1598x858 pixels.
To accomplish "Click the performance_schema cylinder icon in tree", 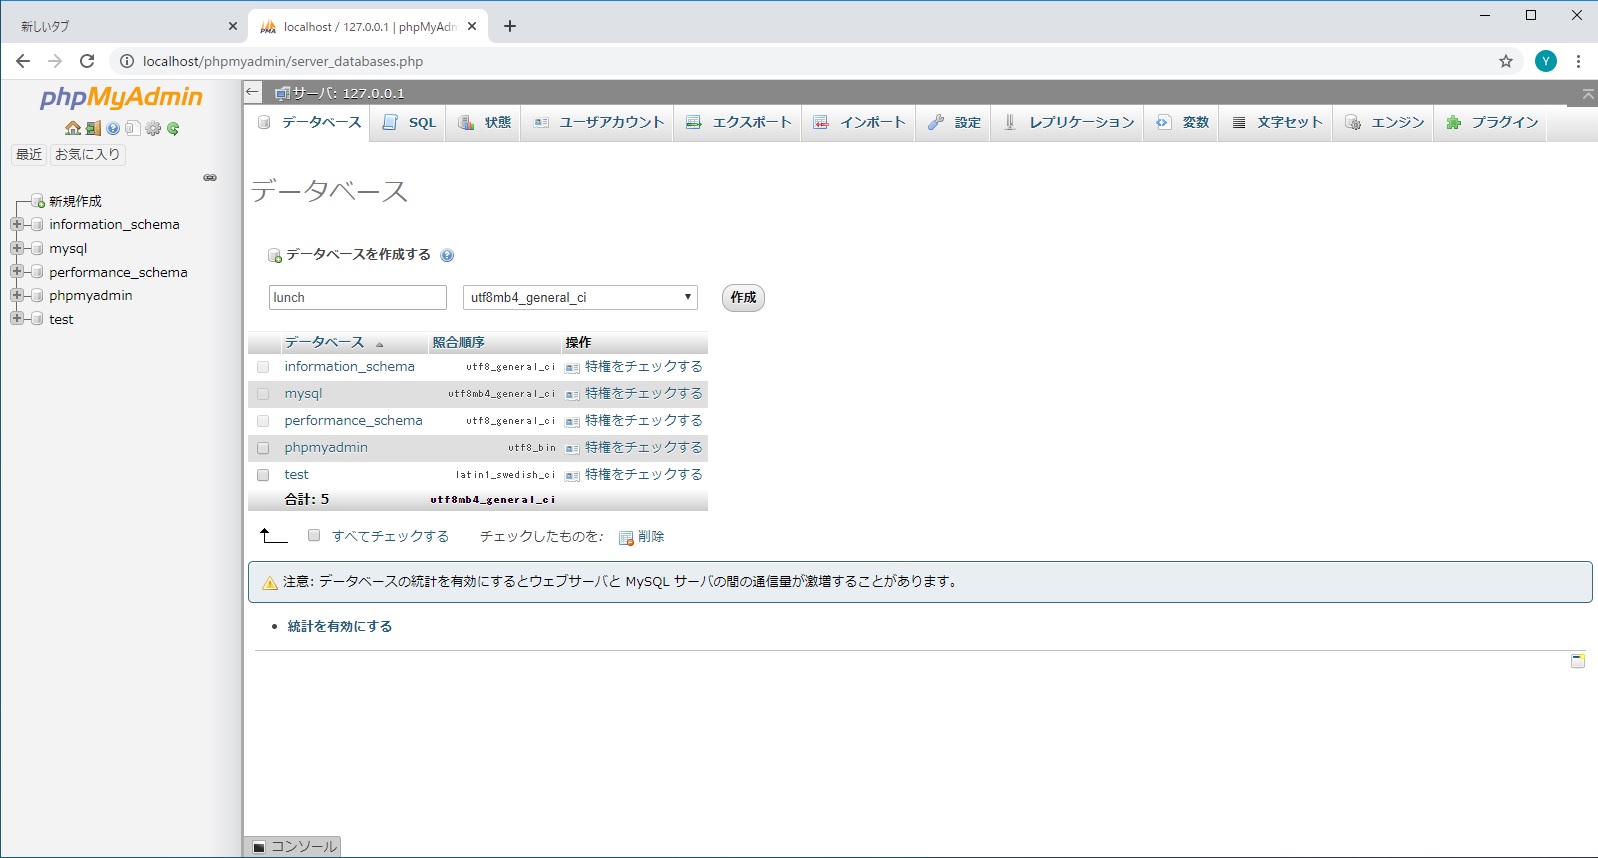I will point(37,272).
